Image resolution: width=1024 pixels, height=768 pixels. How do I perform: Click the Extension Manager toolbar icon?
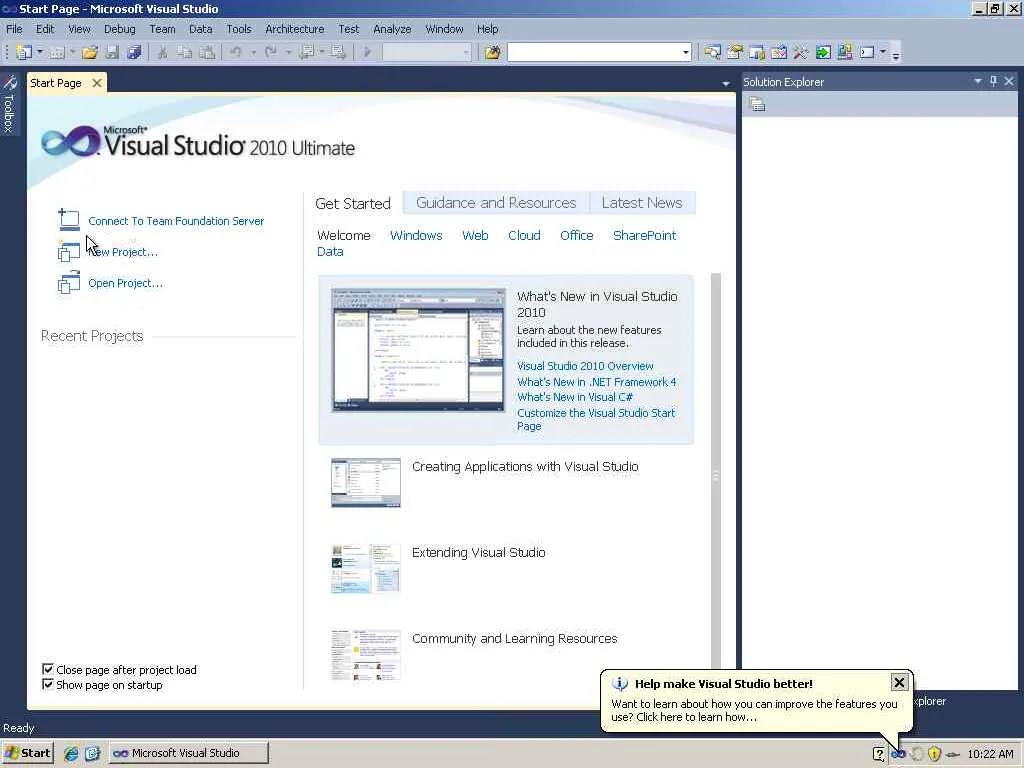(845, 52)
